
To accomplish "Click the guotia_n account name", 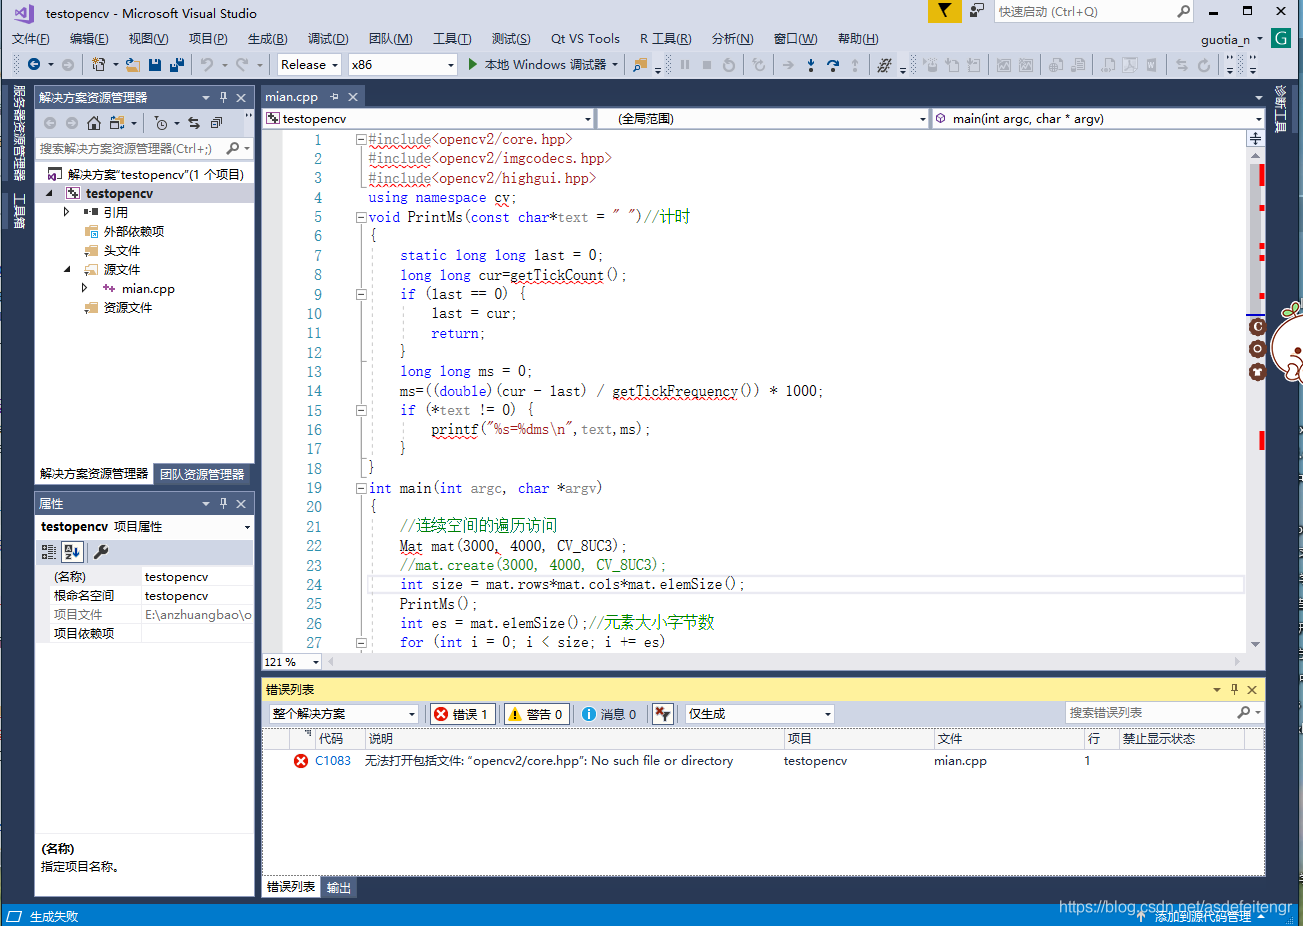I will [x=1225, y=39].
